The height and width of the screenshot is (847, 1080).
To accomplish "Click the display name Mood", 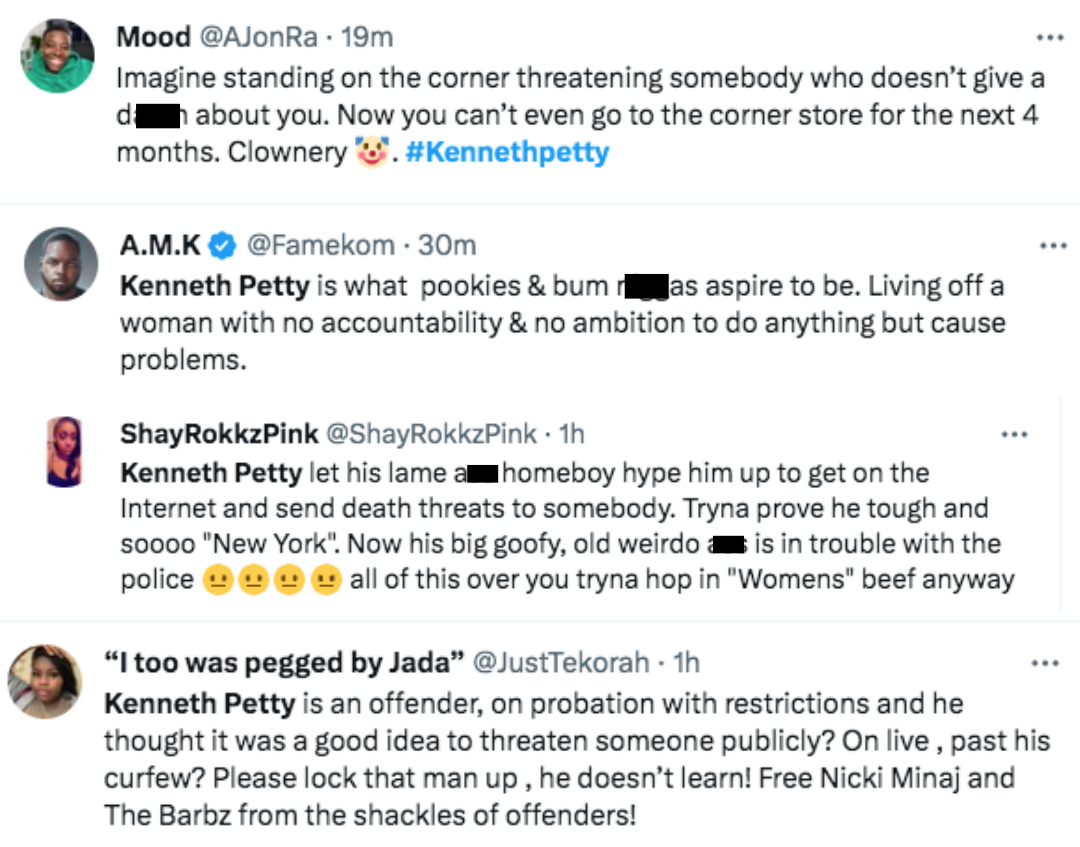I will tap(153, 38).
